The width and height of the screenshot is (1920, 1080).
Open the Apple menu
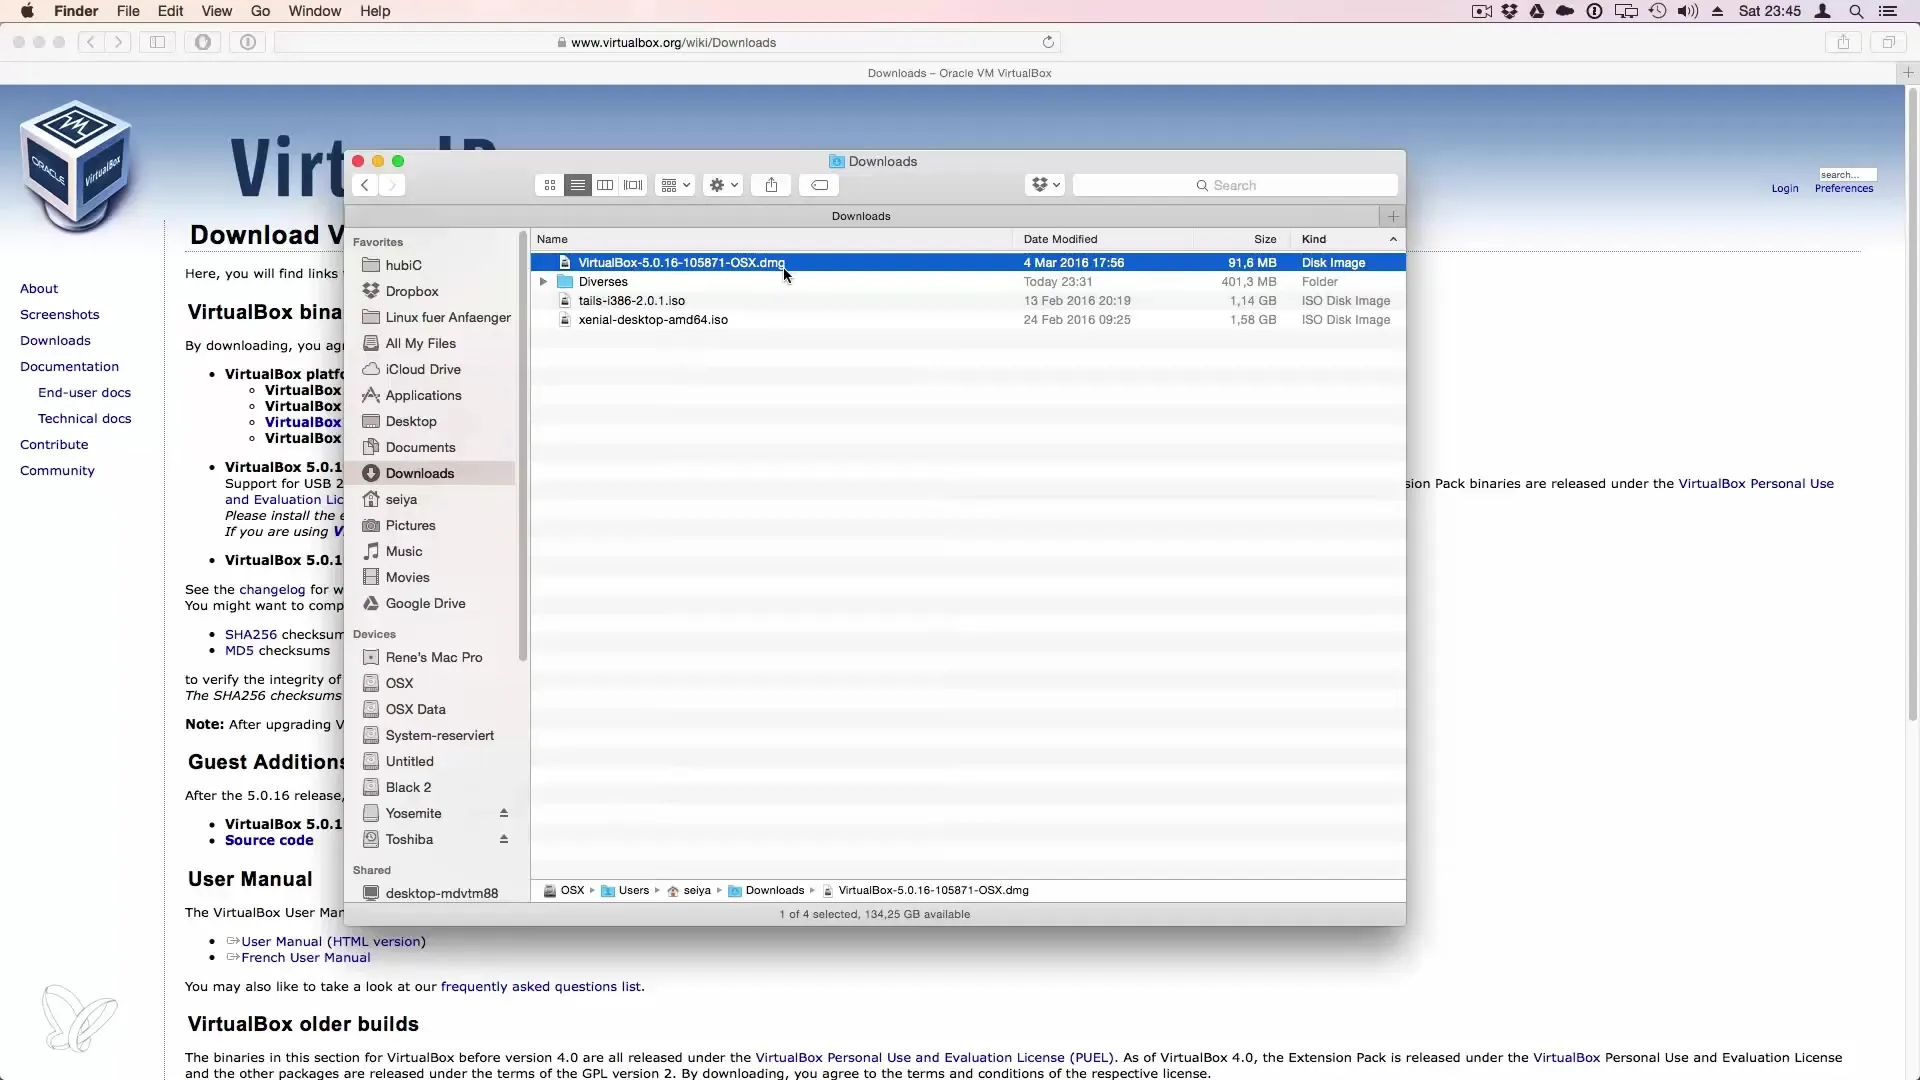pyautogui.click(x=27, y=11)
